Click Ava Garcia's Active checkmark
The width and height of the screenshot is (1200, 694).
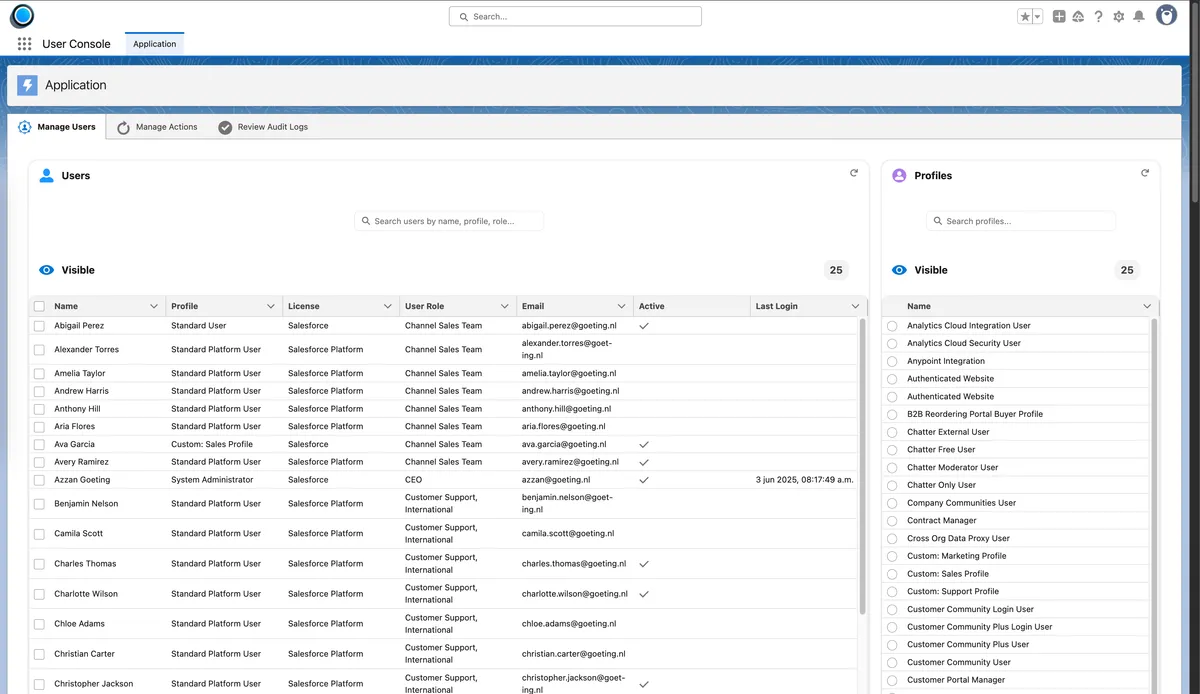644,444
